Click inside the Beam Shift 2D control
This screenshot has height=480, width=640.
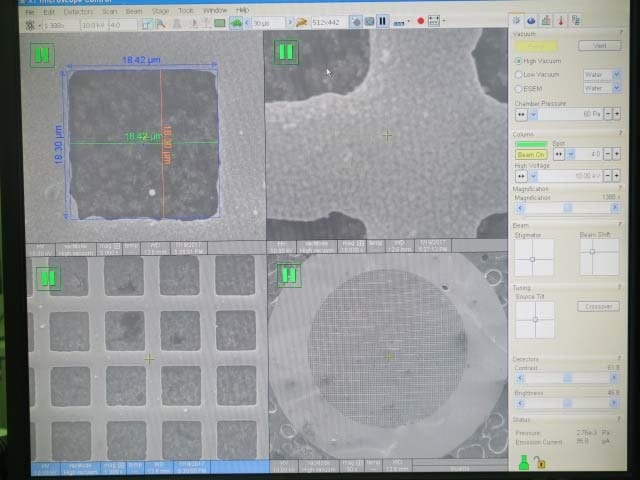point(599,257)
